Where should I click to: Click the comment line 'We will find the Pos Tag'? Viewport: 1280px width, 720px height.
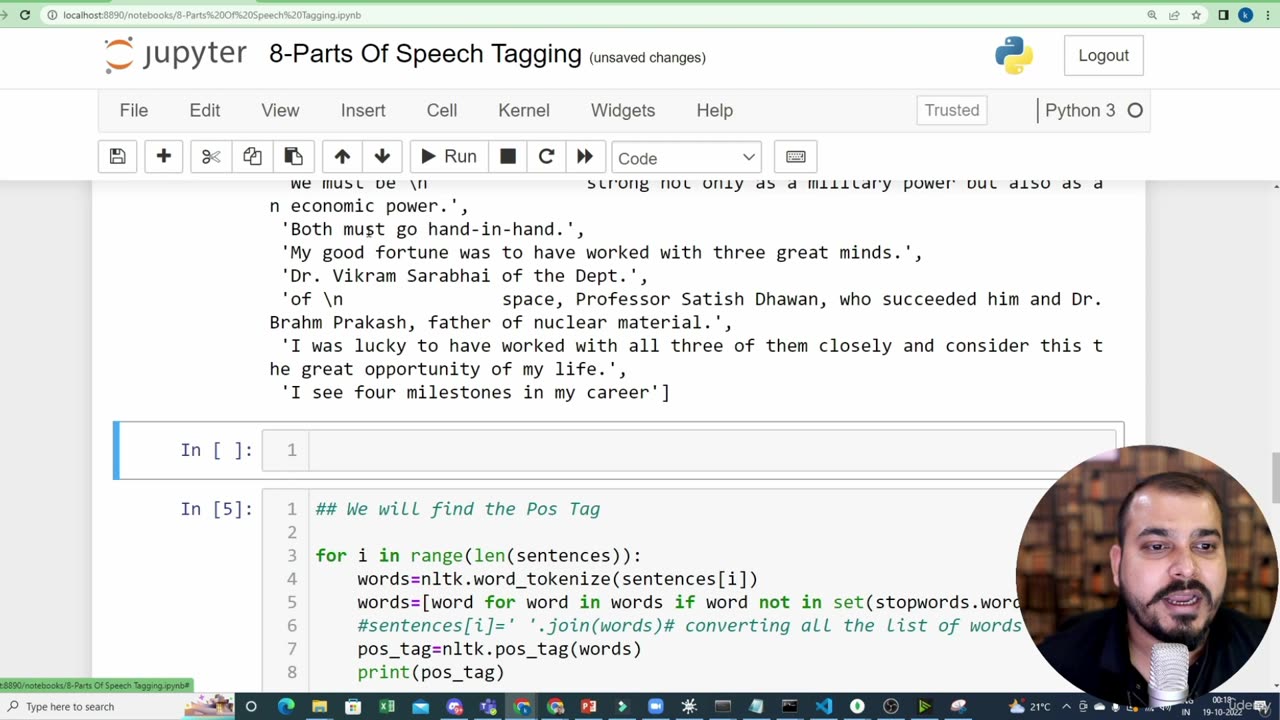458,509
